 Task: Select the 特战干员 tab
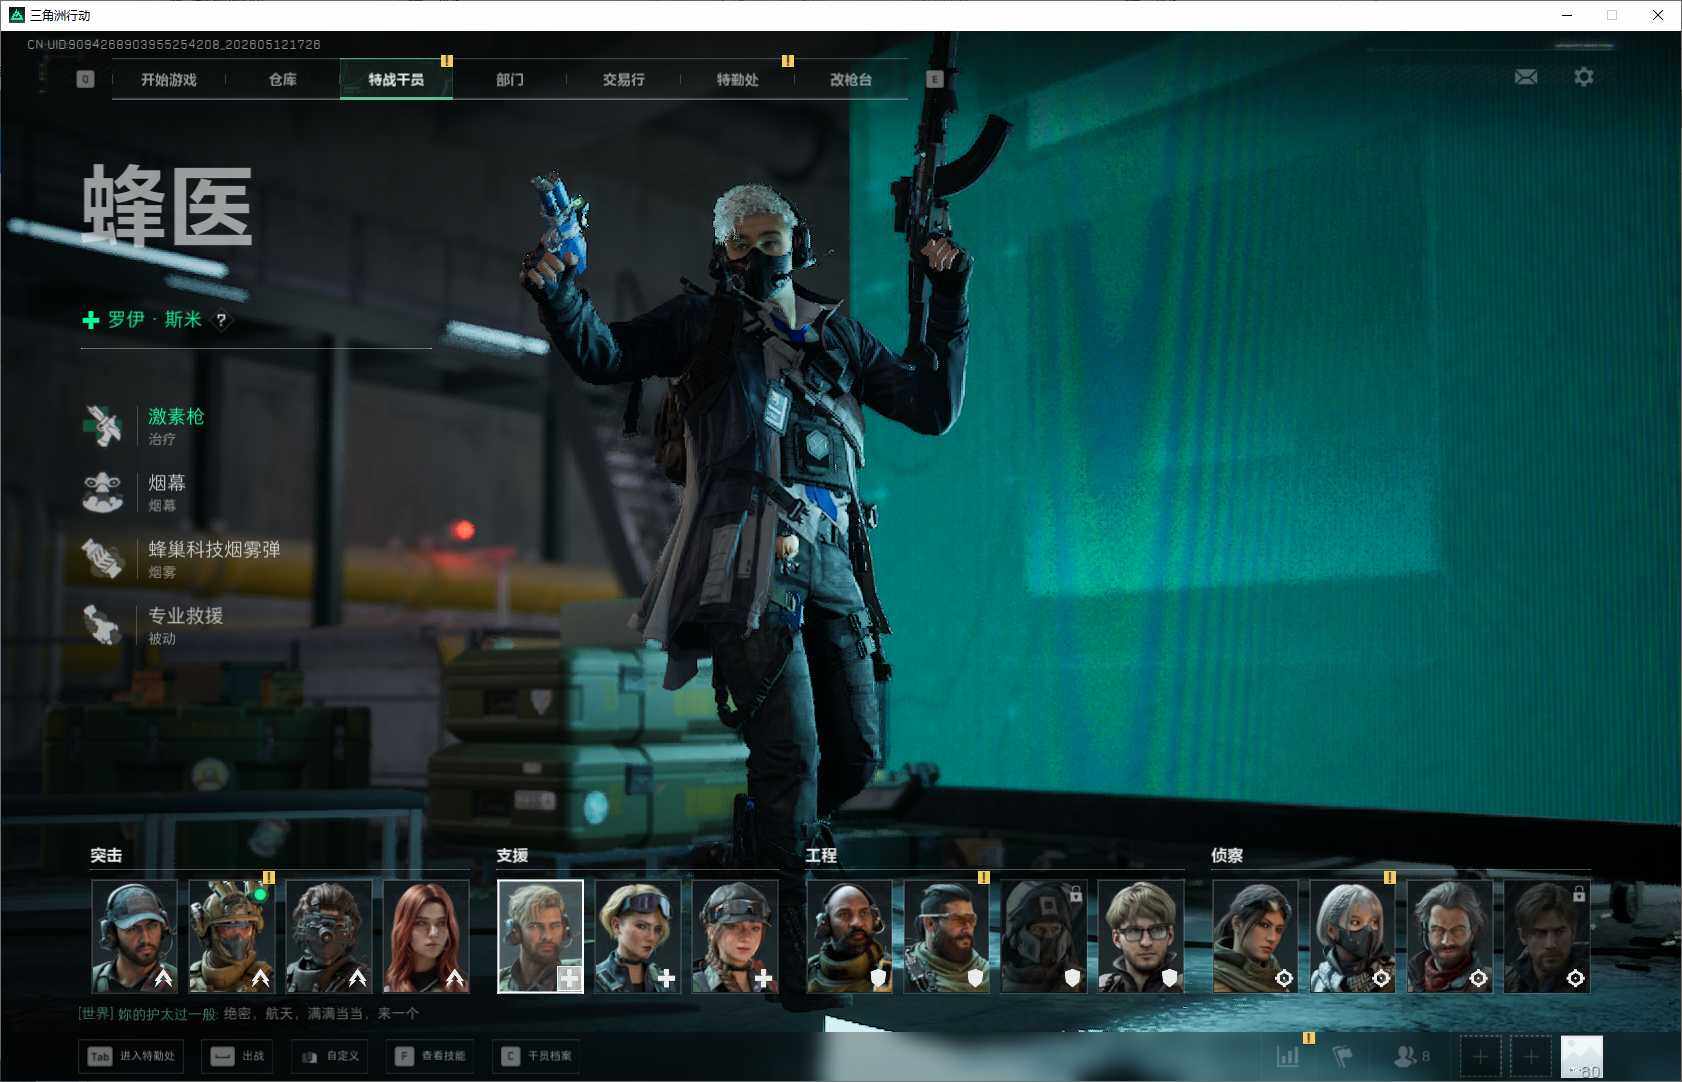(396, 79)
